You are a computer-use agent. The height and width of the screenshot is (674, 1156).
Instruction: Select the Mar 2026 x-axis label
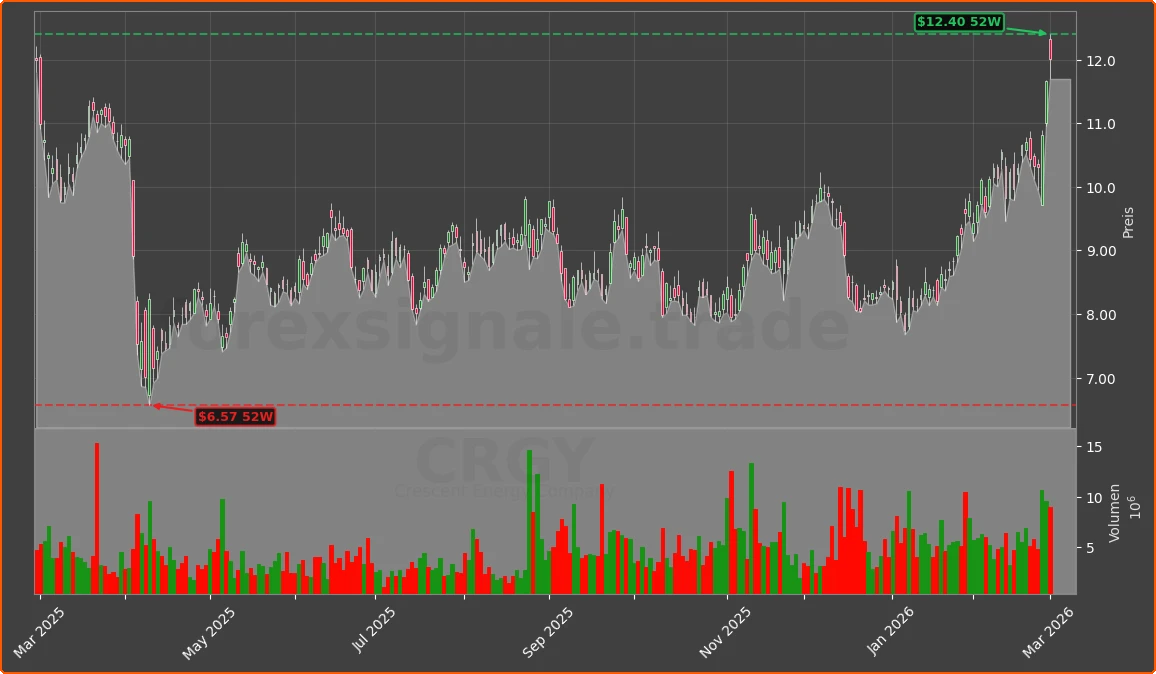pos(1049,632)
